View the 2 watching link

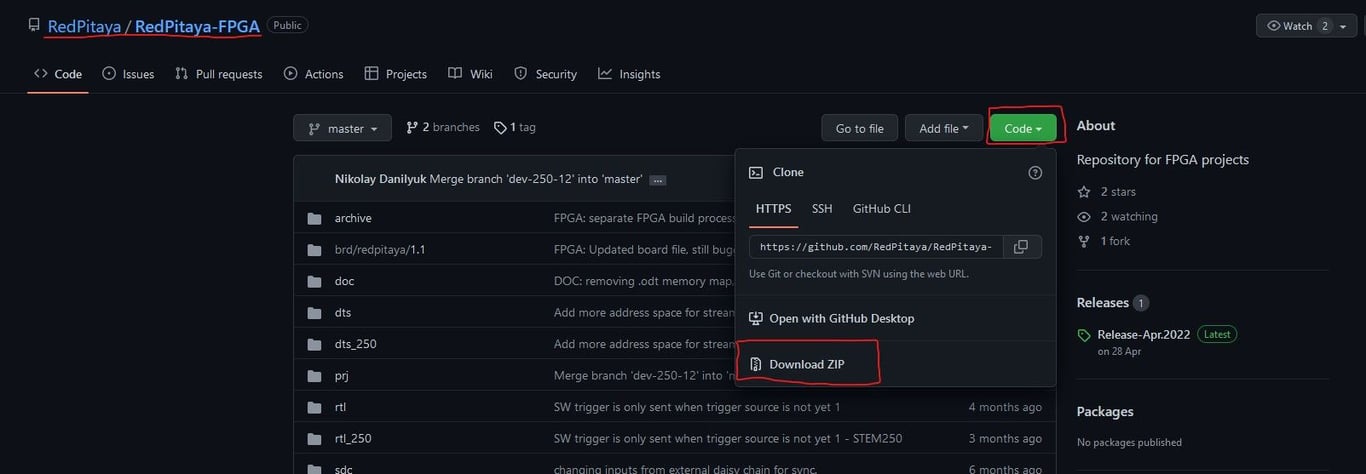(x=1117, y=216)
